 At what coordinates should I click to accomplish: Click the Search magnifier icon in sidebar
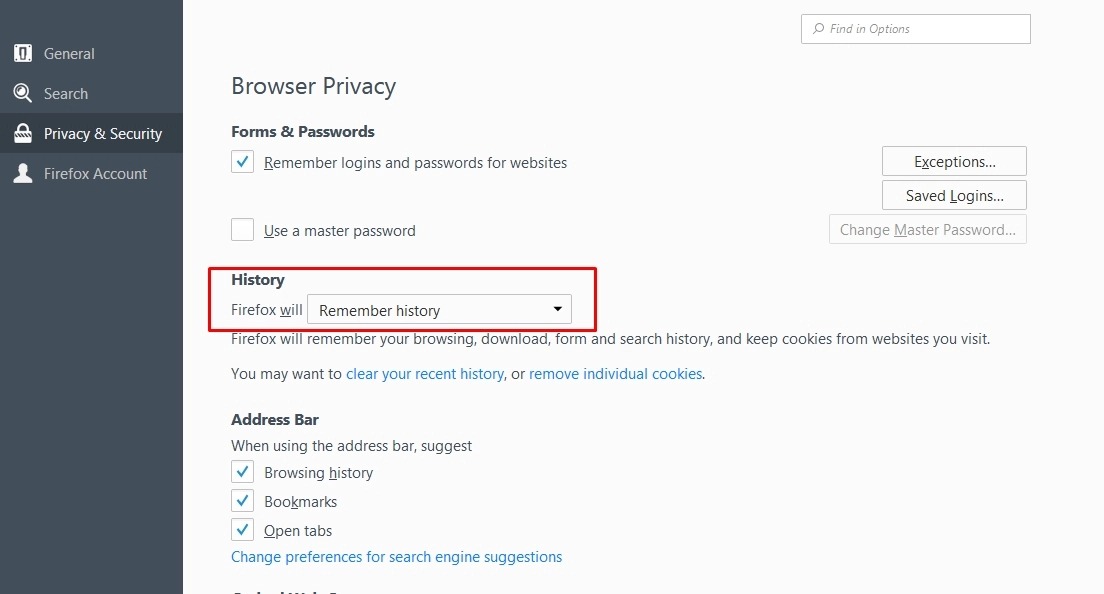tap(22, 94)
